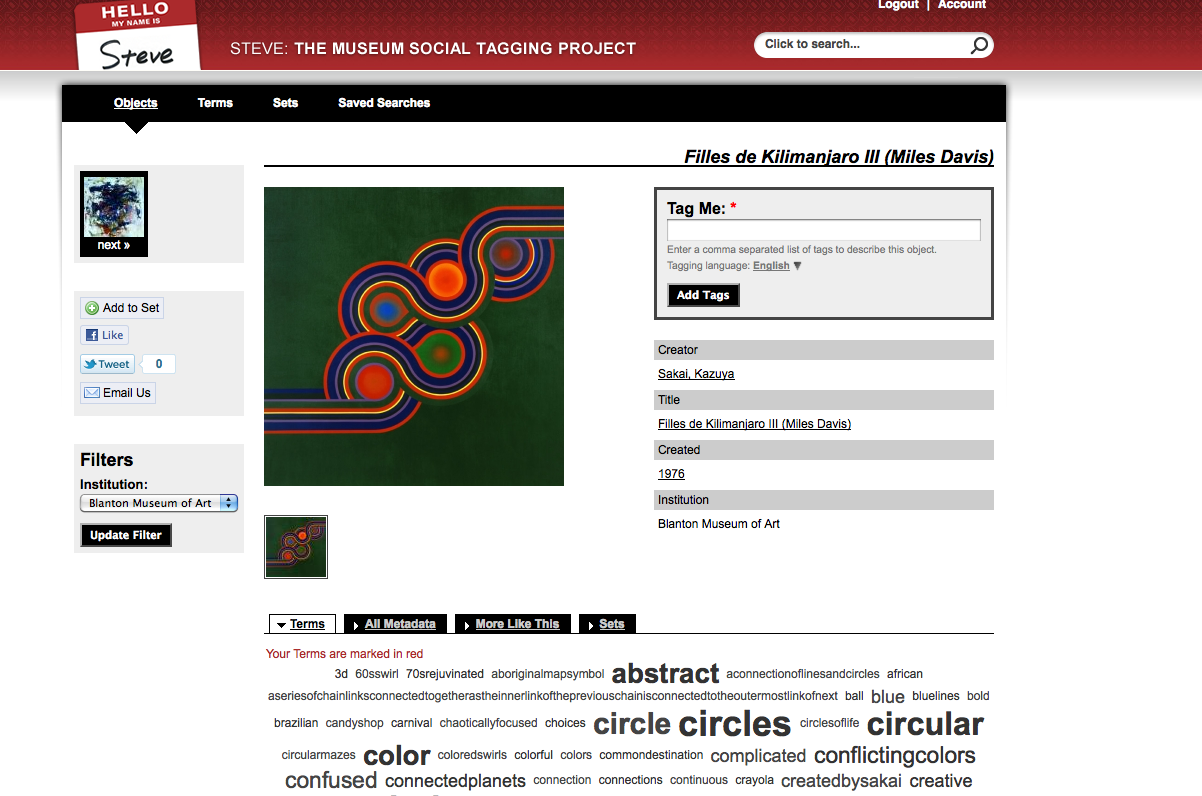Open the Tagging language English dropdown

pyautogui.click(x=778, y=266)
